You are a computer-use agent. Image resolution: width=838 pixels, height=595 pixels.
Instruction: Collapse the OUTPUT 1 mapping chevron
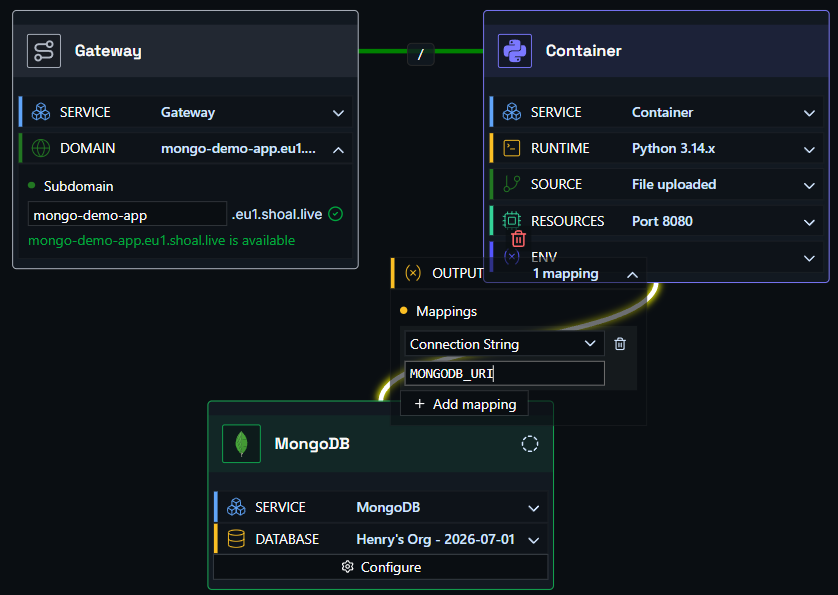(632, 275)
